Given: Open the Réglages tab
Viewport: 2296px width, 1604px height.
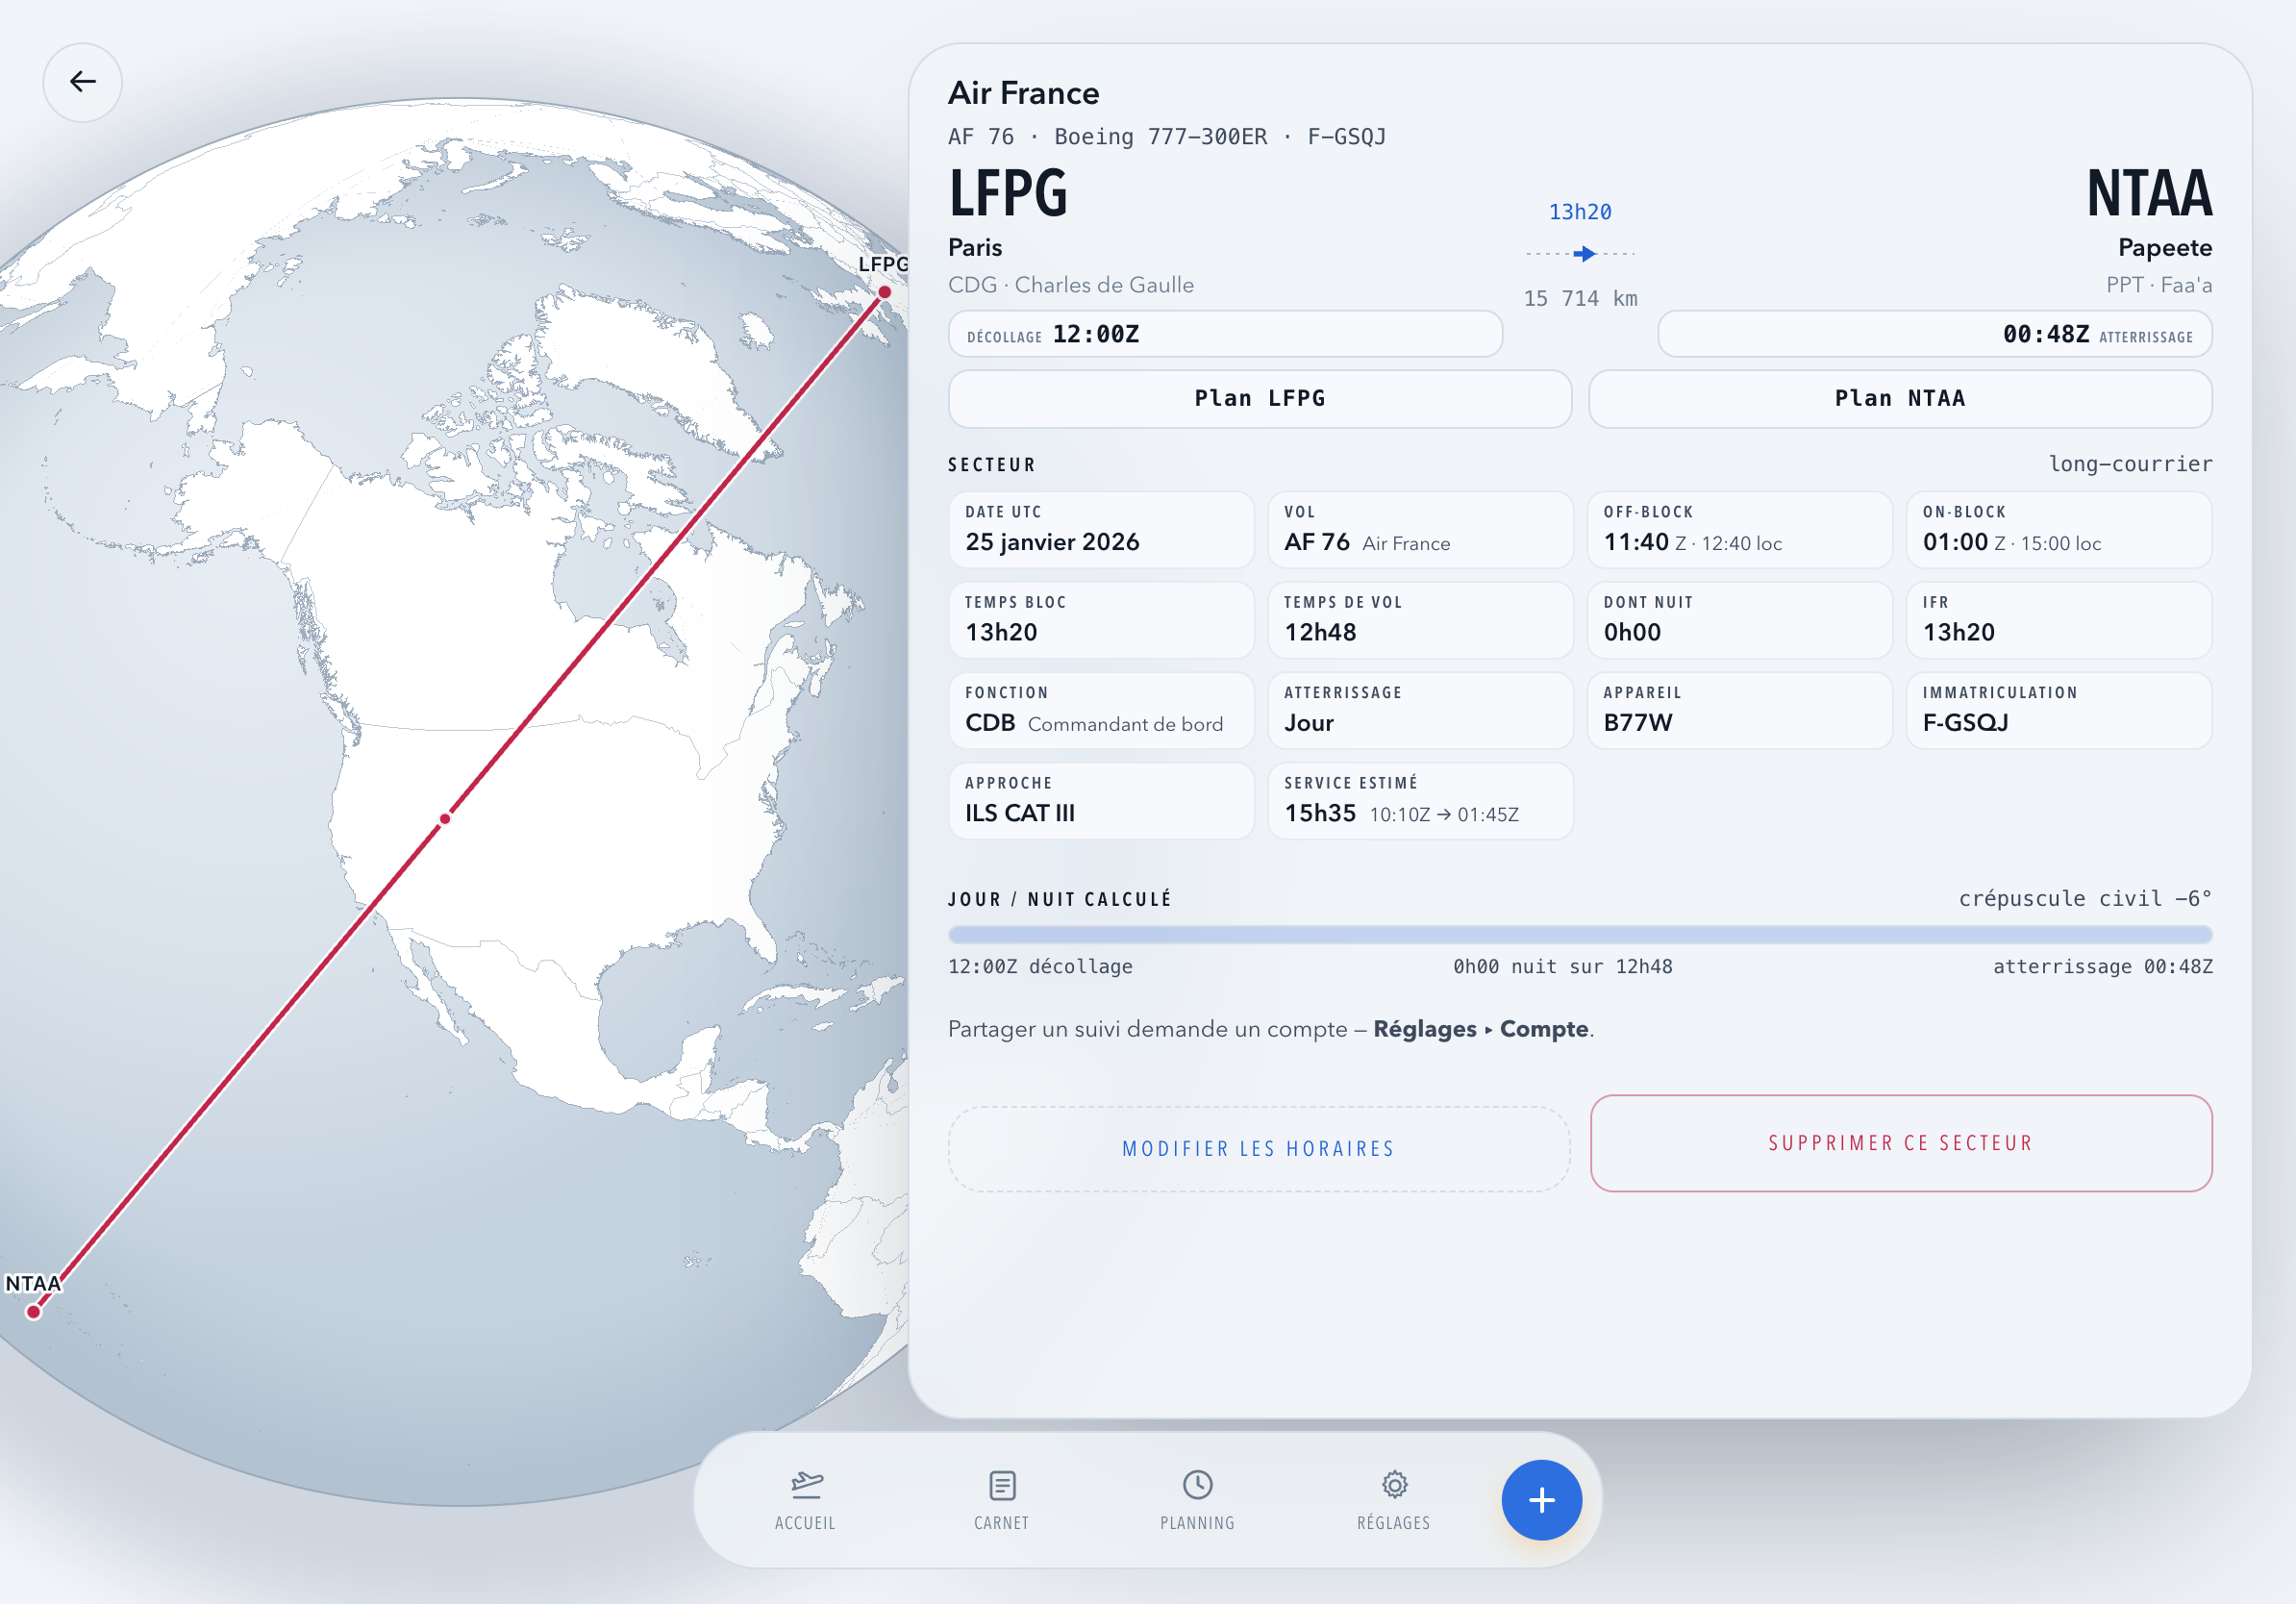Looking at the screenshot, I should click(1393, 1499).
